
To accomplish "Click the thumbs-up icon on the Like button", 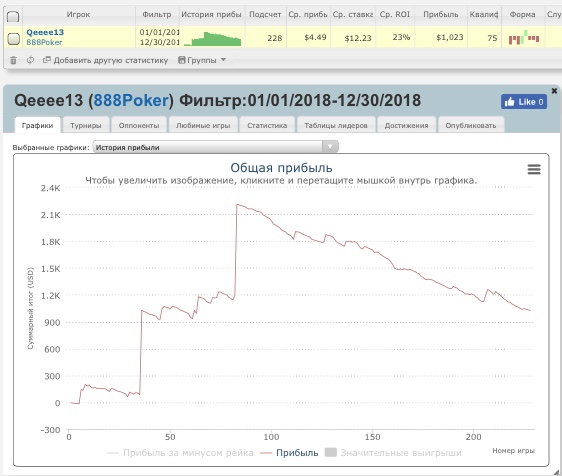I will (509, 102).
